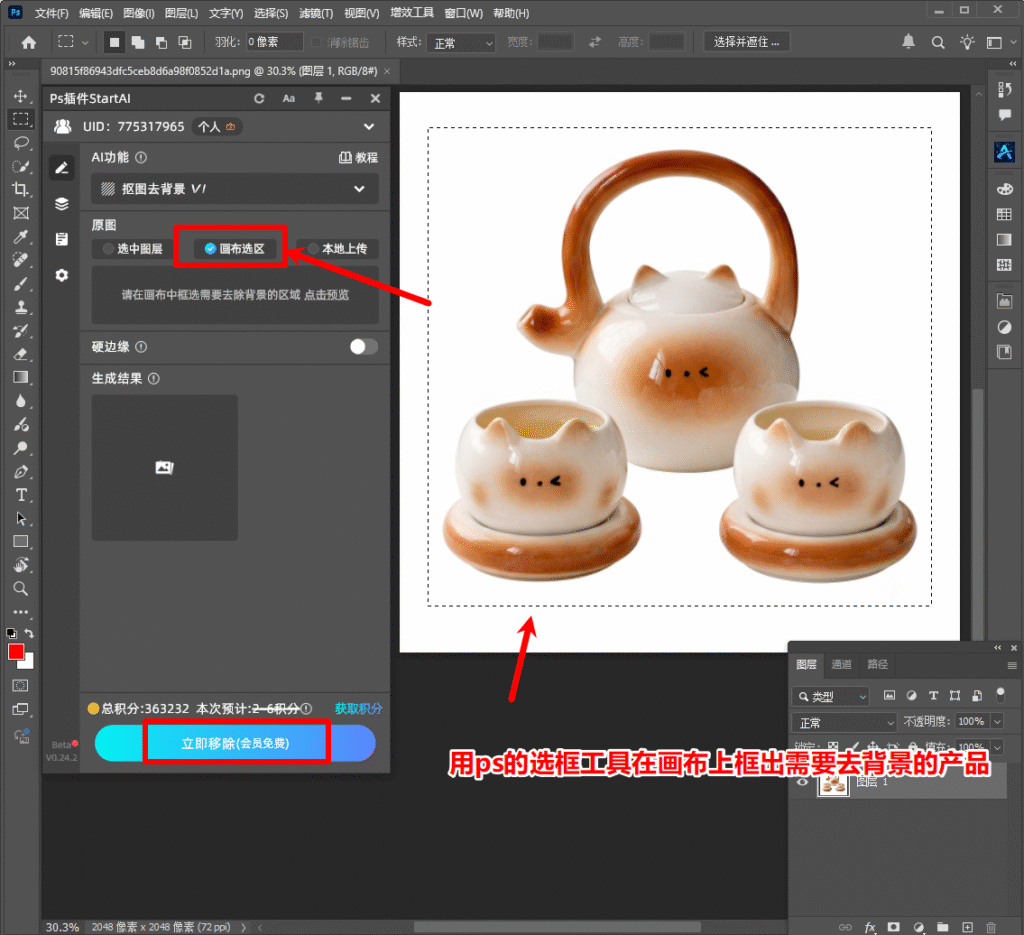Screen dimensions: 1024x935
Task: Toggle the 硬边缘 switch
Action: 363,347
